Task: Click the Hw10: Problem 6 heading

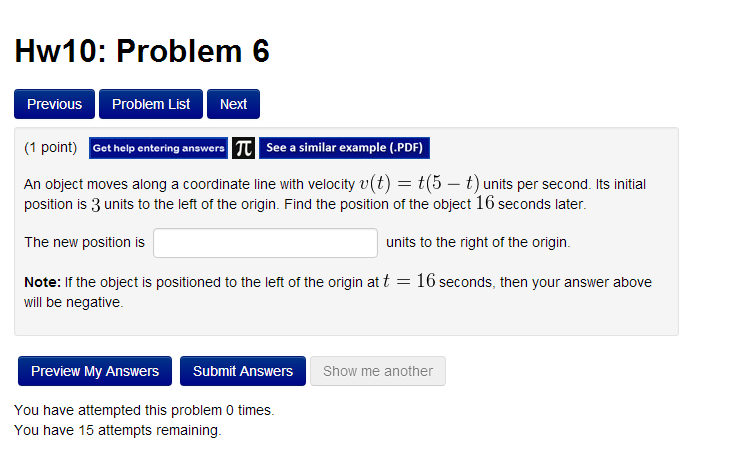Action: [142, 52]
